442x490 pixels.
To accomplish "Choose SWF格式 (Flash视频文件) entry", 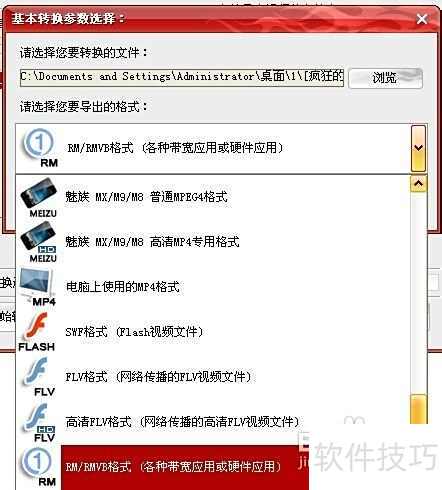I will coord(134,332).
